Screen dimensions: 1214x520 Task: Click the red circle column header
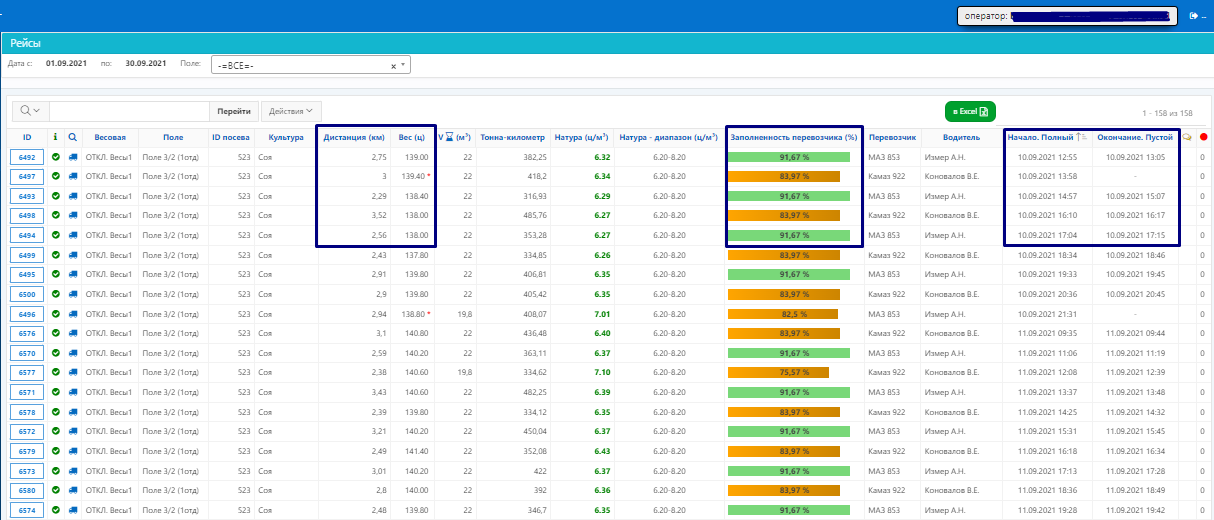1203,137
